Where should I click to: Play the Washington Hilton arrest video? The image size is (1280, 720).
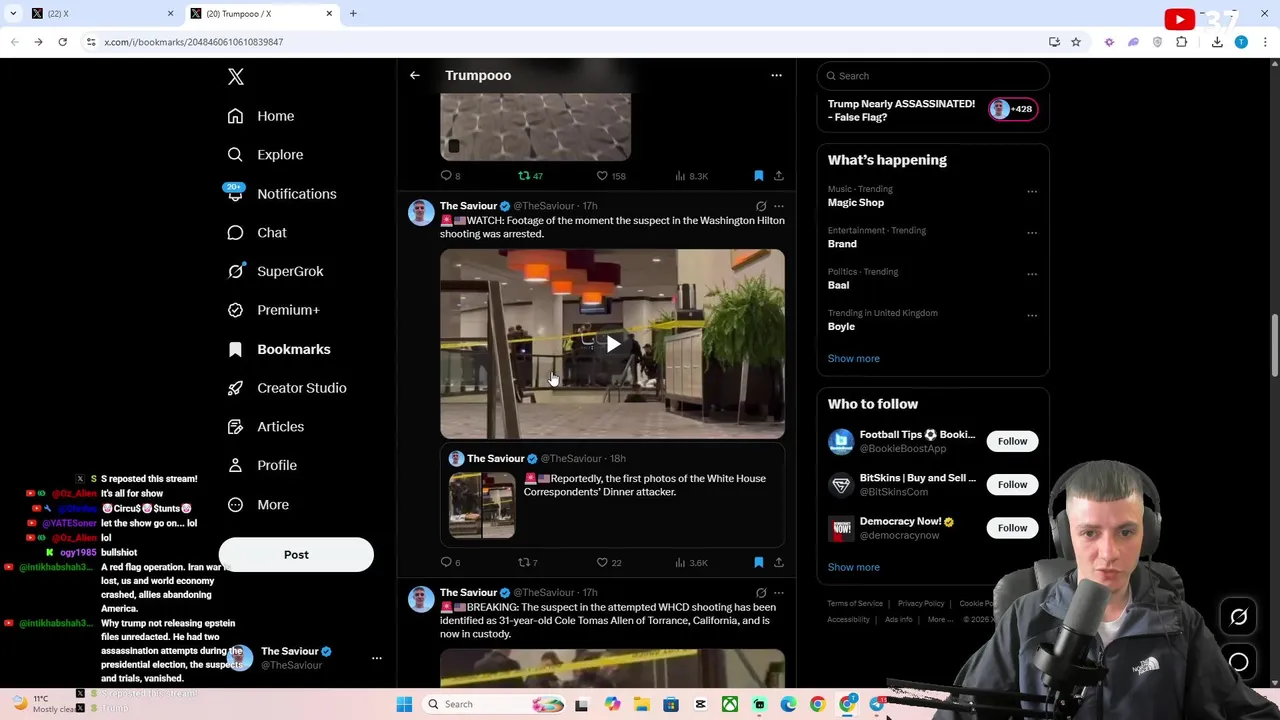click(612, 344)
